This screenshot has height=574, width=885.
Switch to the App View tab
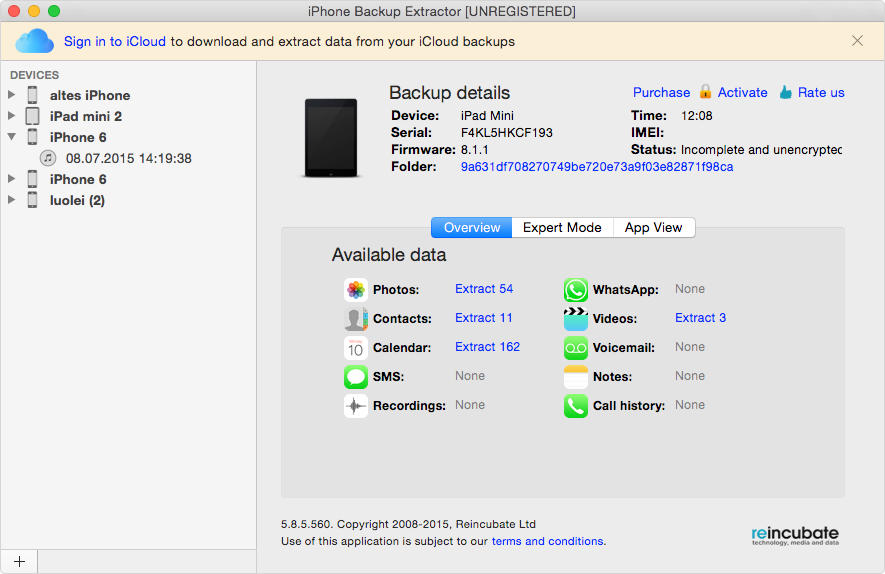(654, 227)
